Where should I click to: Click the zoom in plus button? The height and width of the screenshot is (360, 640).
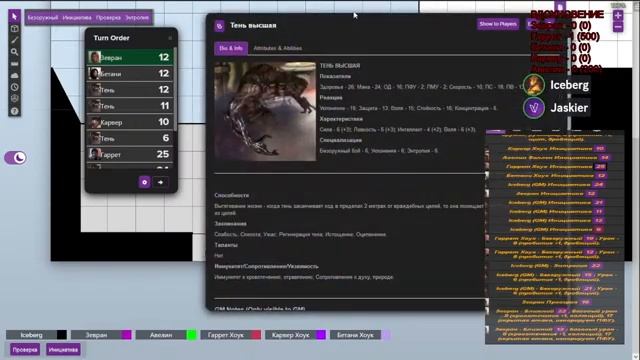(618, 16)
